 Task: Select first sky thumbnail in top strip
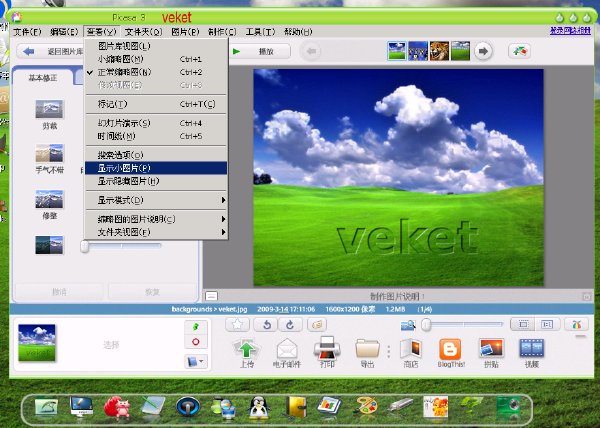click(x=397, y=51)
